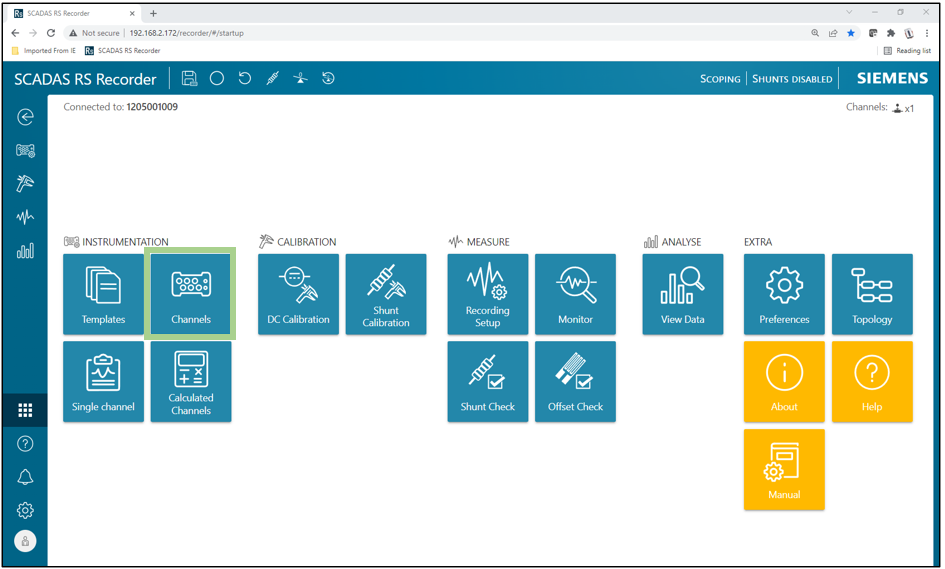Launch DC Calibration

coord(298,294)
